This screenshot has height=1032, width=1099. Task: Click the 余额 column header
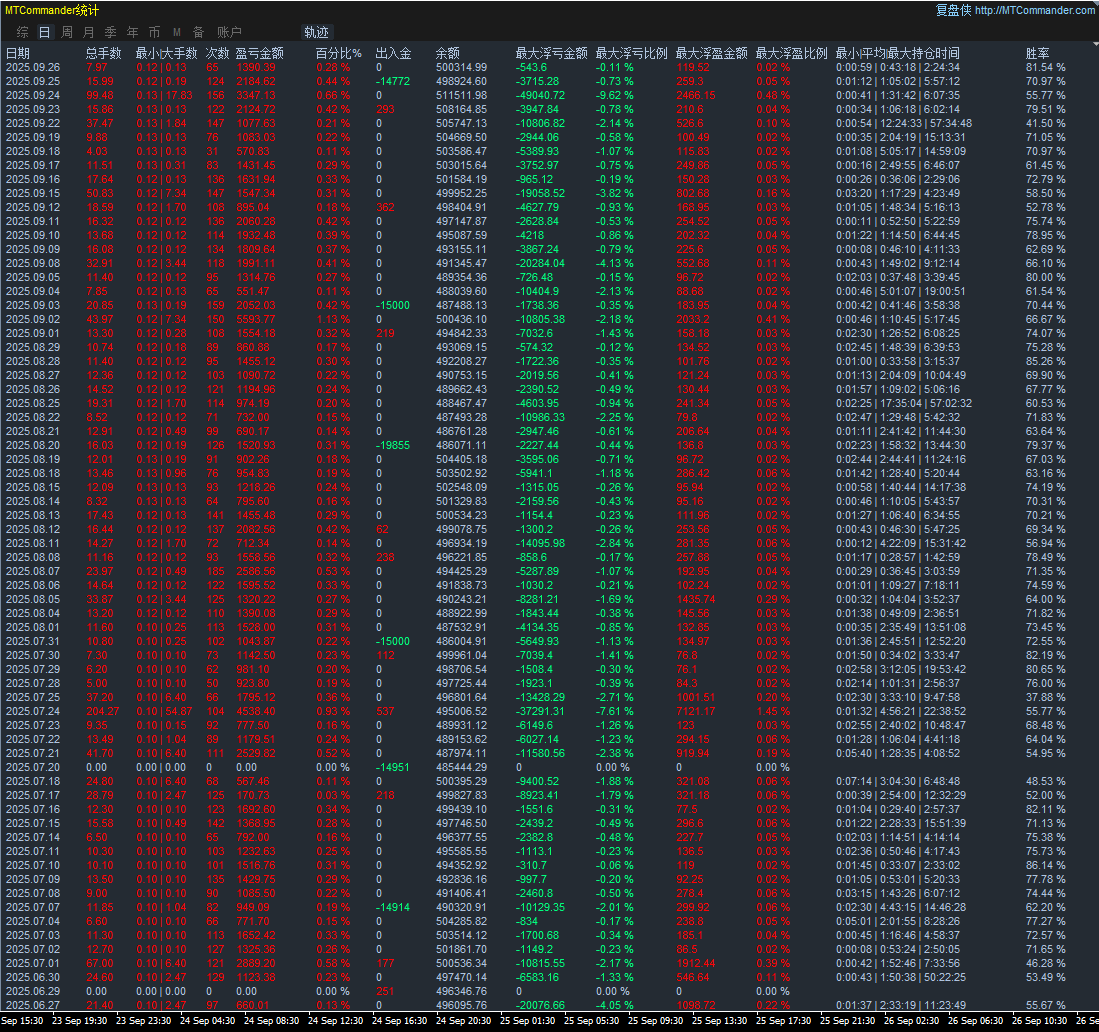(448, 53)
